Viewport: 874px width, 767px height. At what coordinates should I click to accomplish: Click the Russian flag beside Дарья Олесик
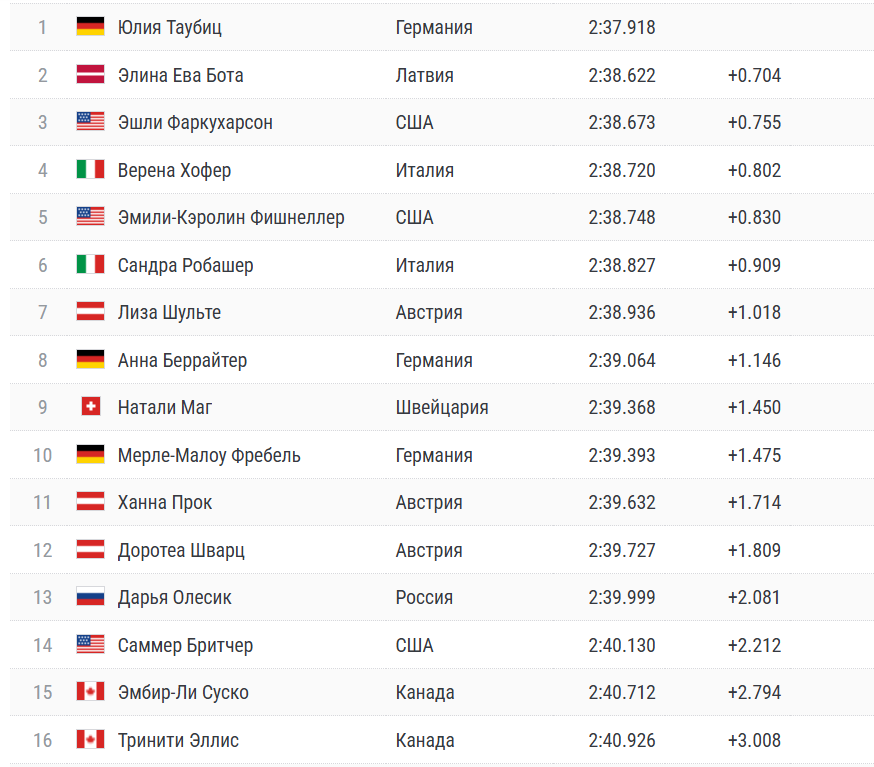click(x=90, y=597)
